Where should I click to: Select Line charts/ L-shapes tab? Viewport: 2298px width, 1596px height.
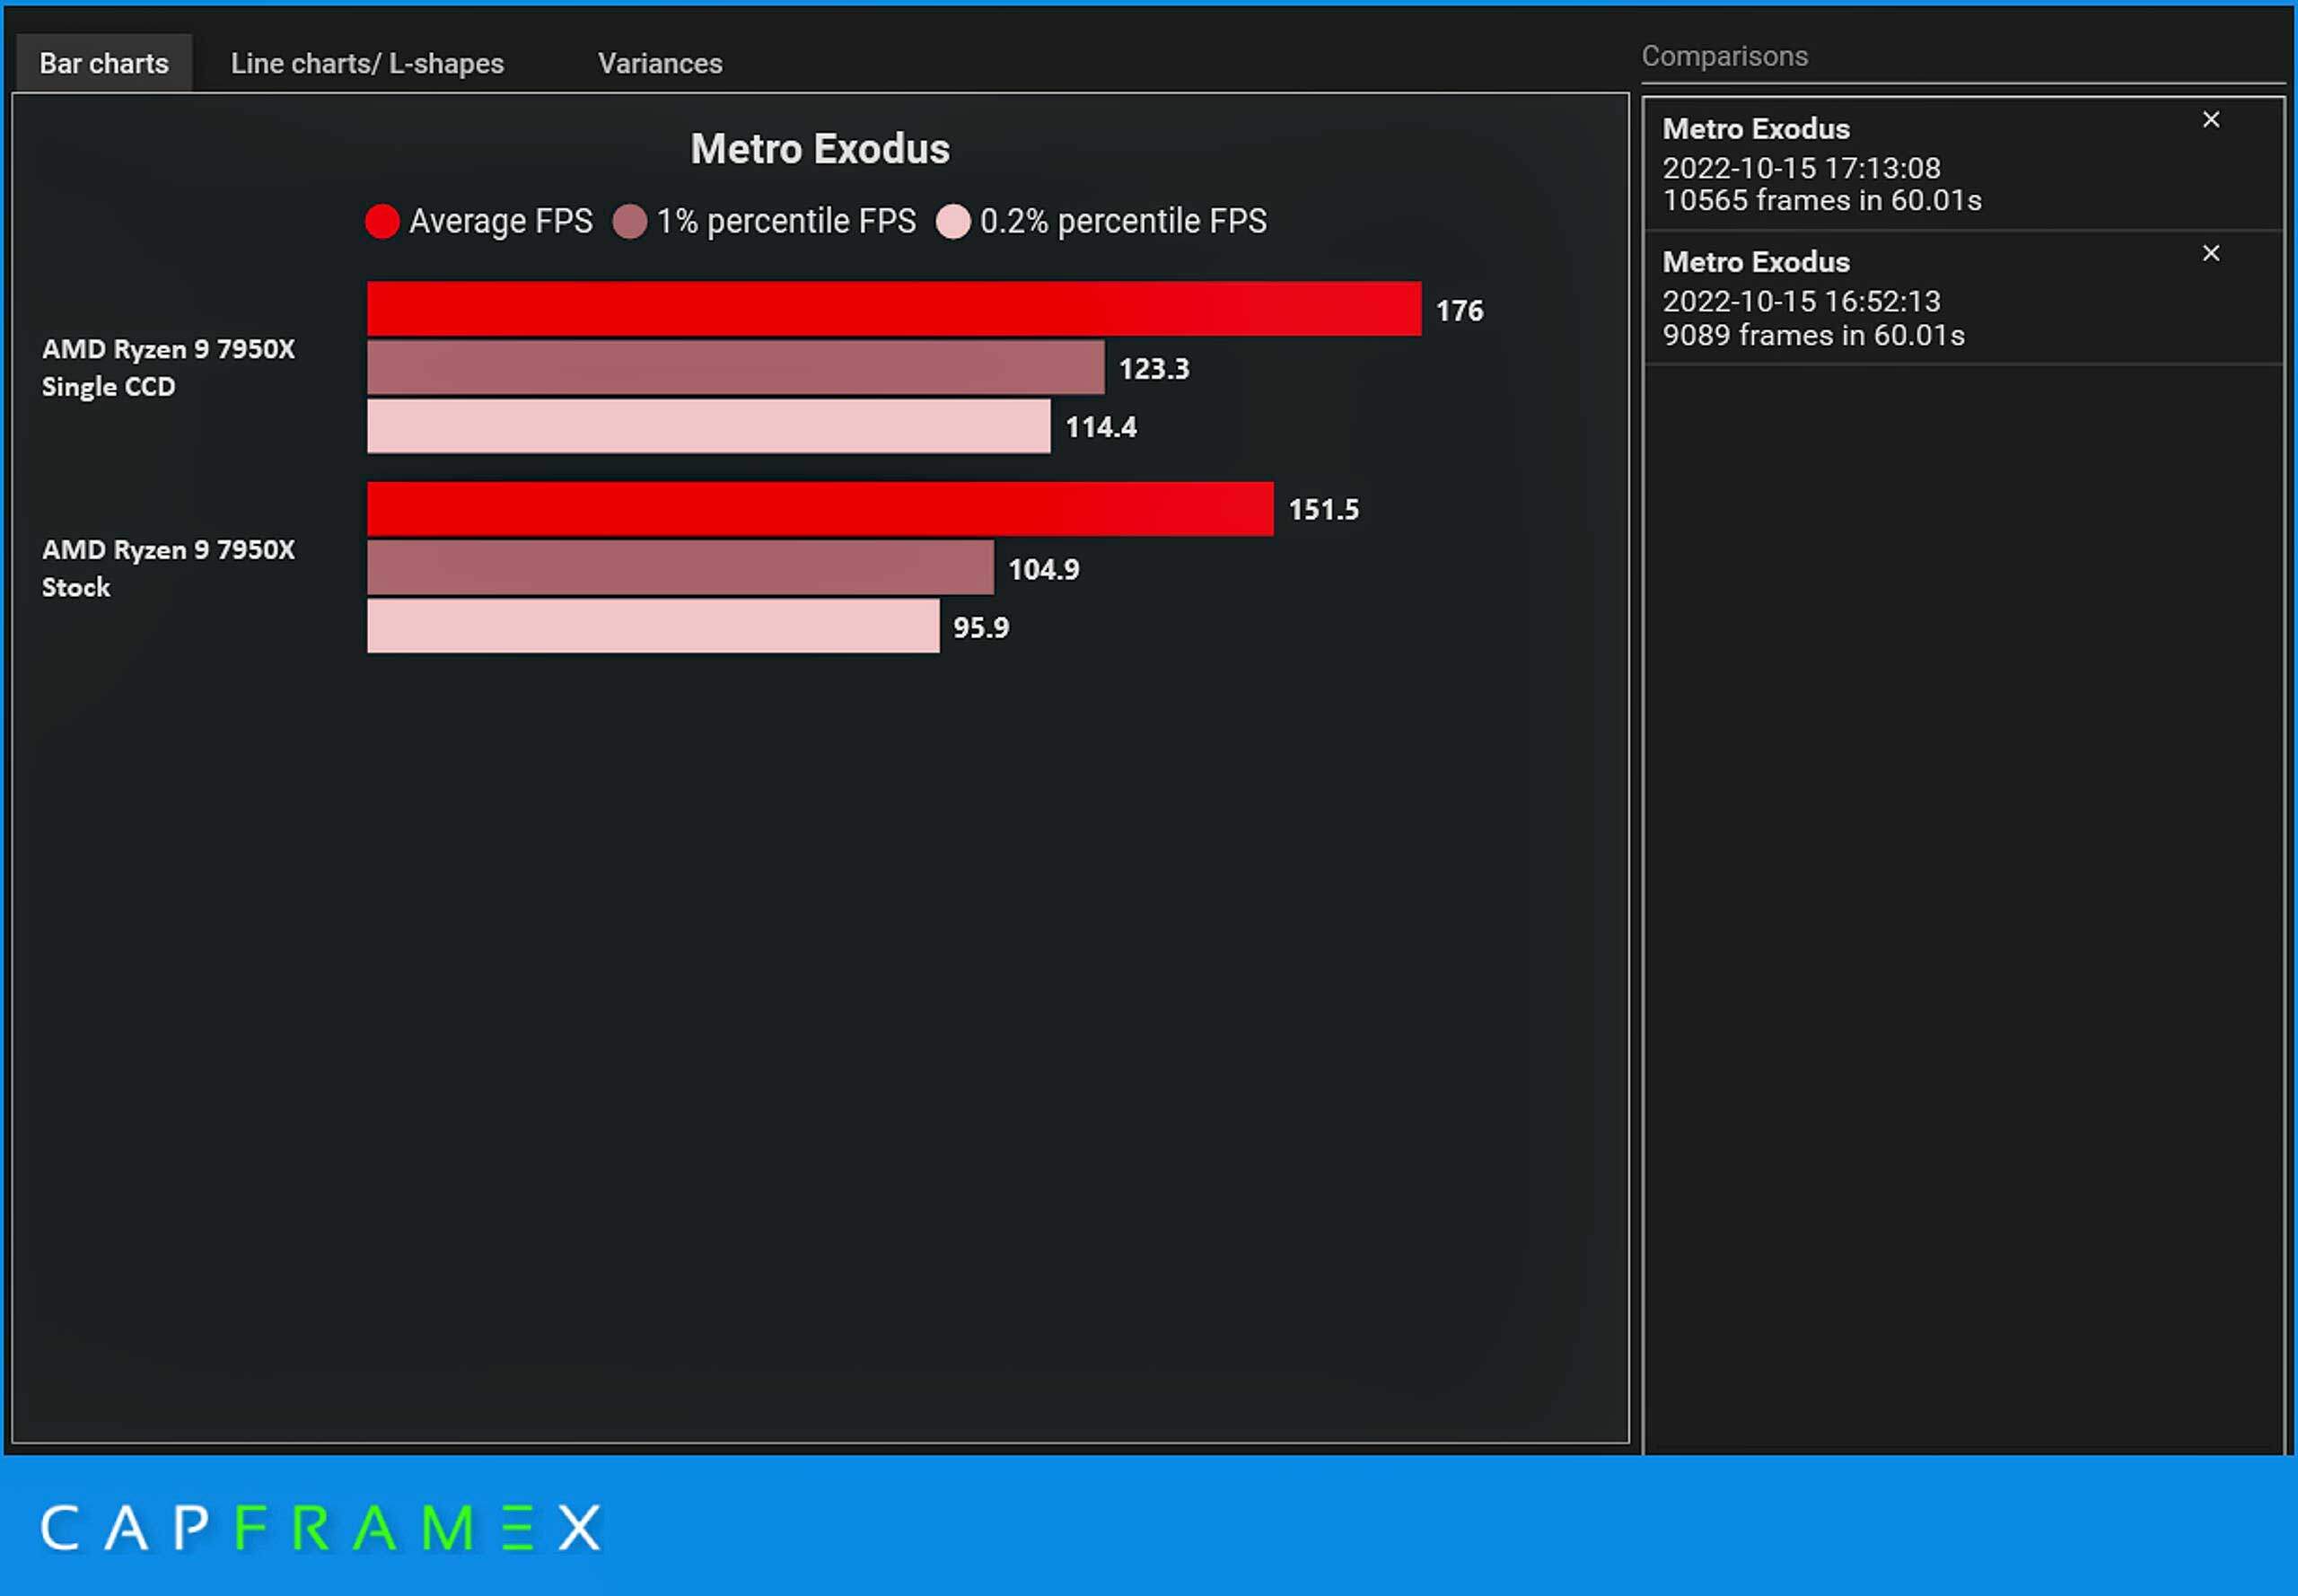[367, 63]
